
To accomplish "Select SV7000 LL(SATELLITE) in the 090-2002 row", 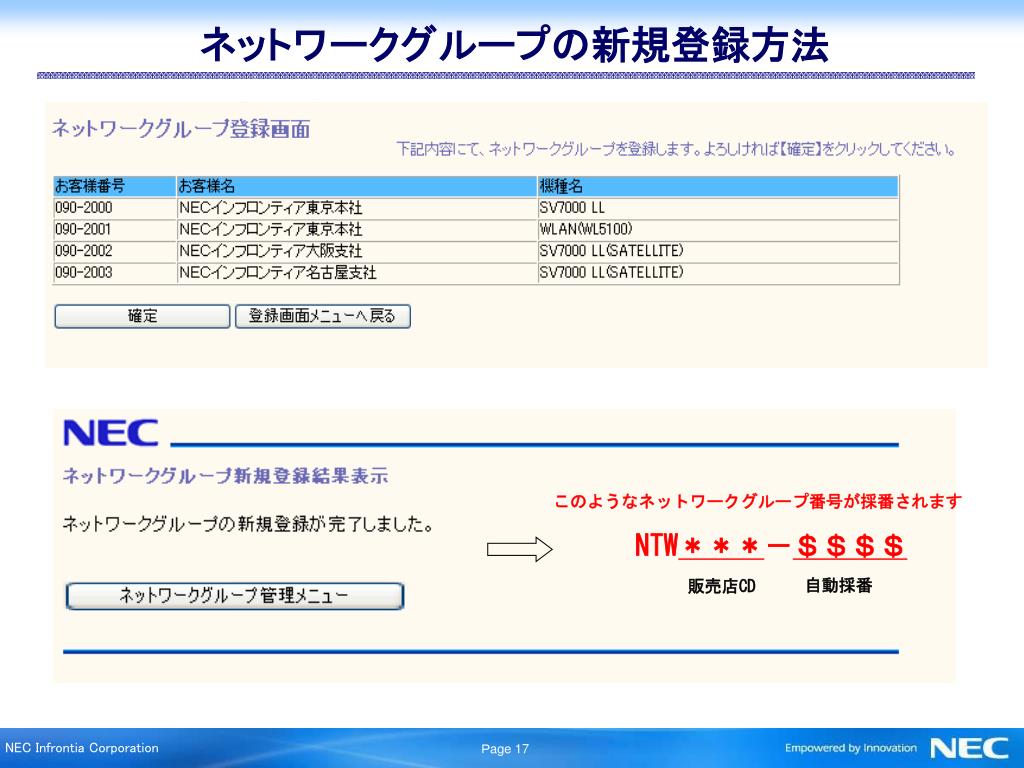I will [x=718, y=251].
